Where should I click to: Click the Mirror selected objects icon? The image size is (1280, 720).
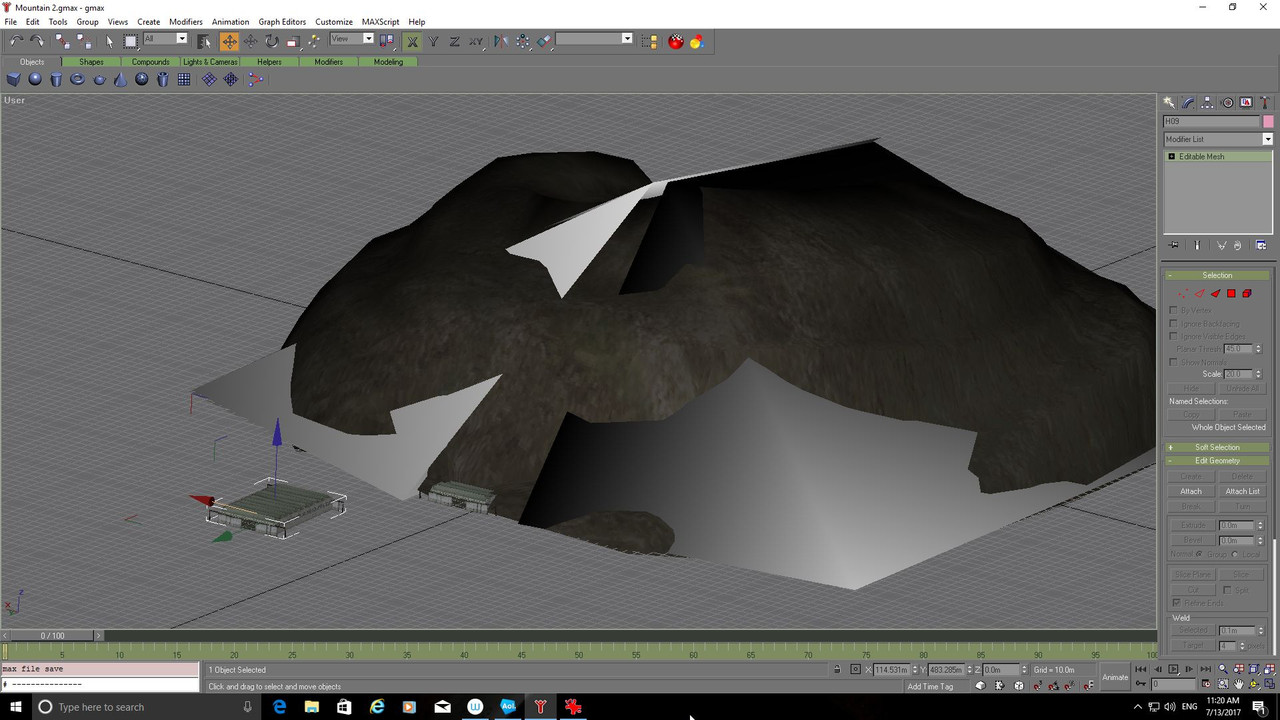point(500,41)
